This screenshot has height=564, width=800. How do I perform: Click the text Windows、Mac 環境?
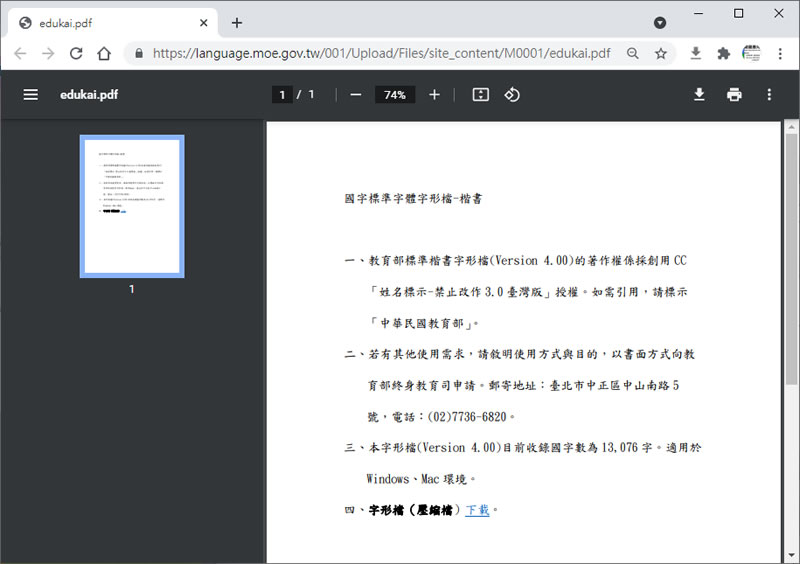pyautogui.click(x=417, y=479)
